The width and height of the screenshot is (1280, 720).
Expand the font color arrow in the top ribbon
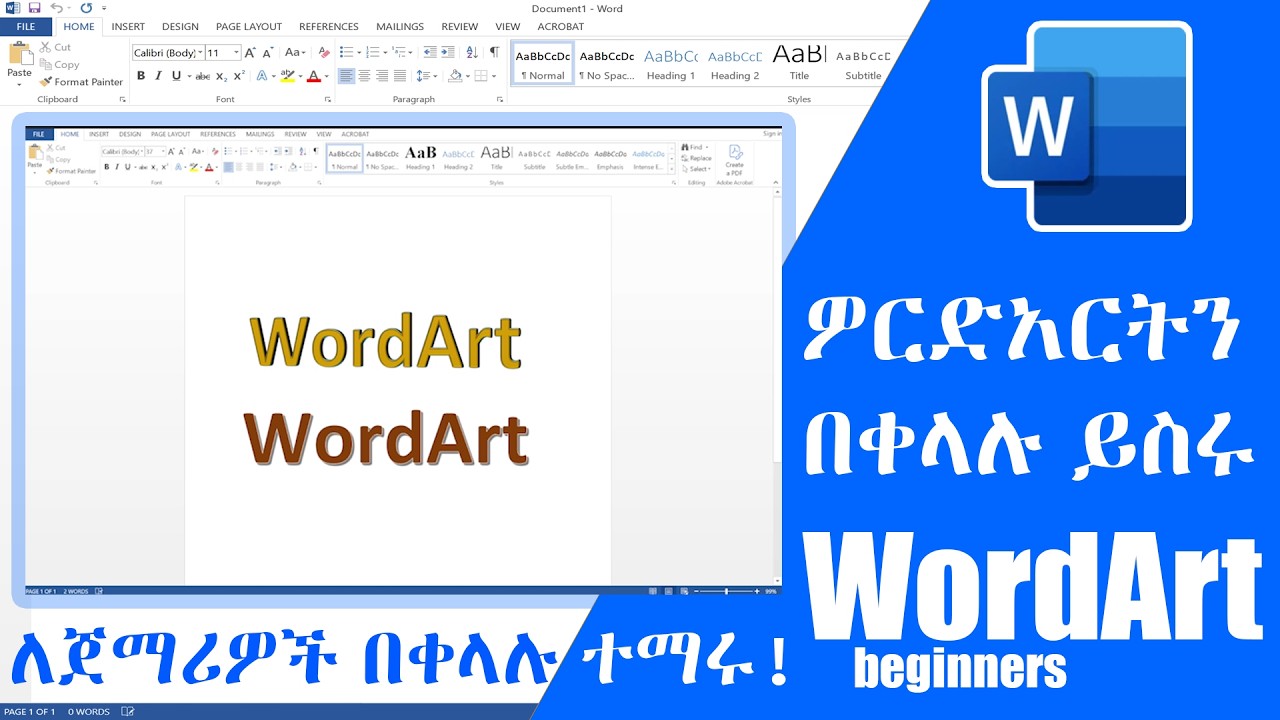(x=326, y=76)
